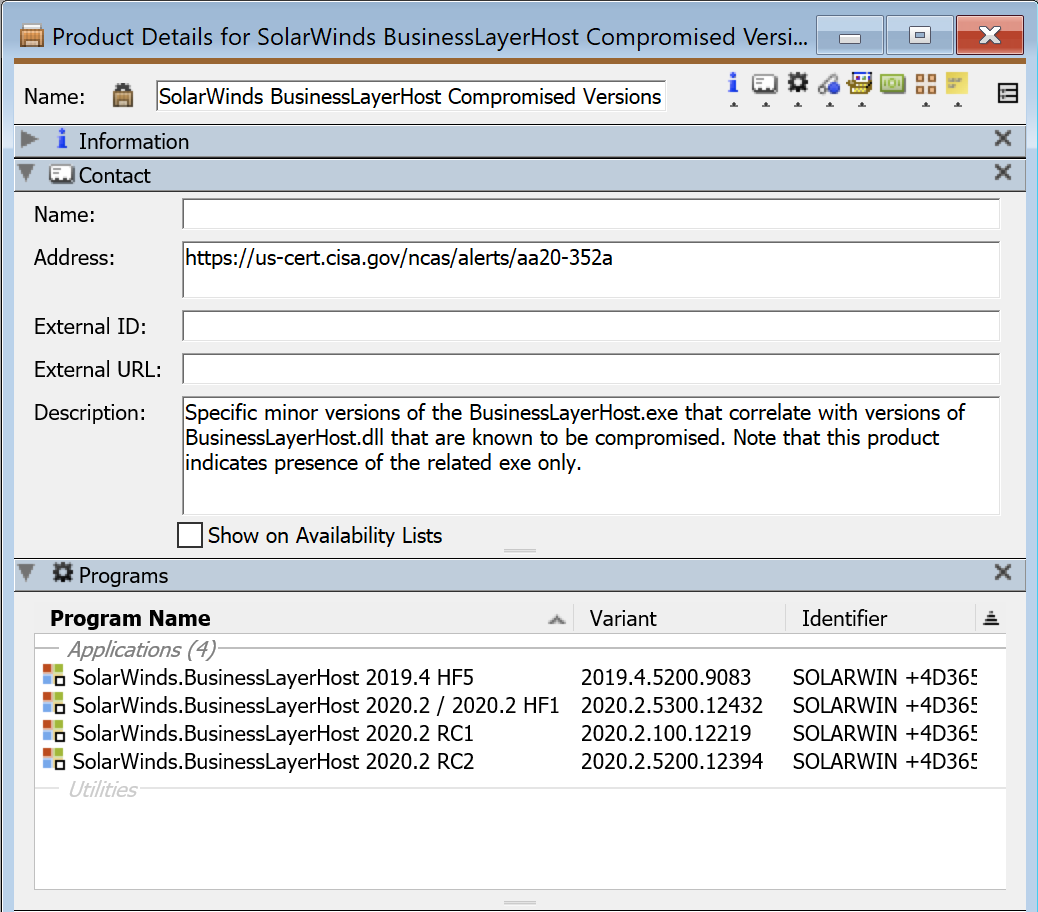
Task: Click the SOLARWIN identifier cell for 2019.4 HF5
Action: click(x=884, y=677)
